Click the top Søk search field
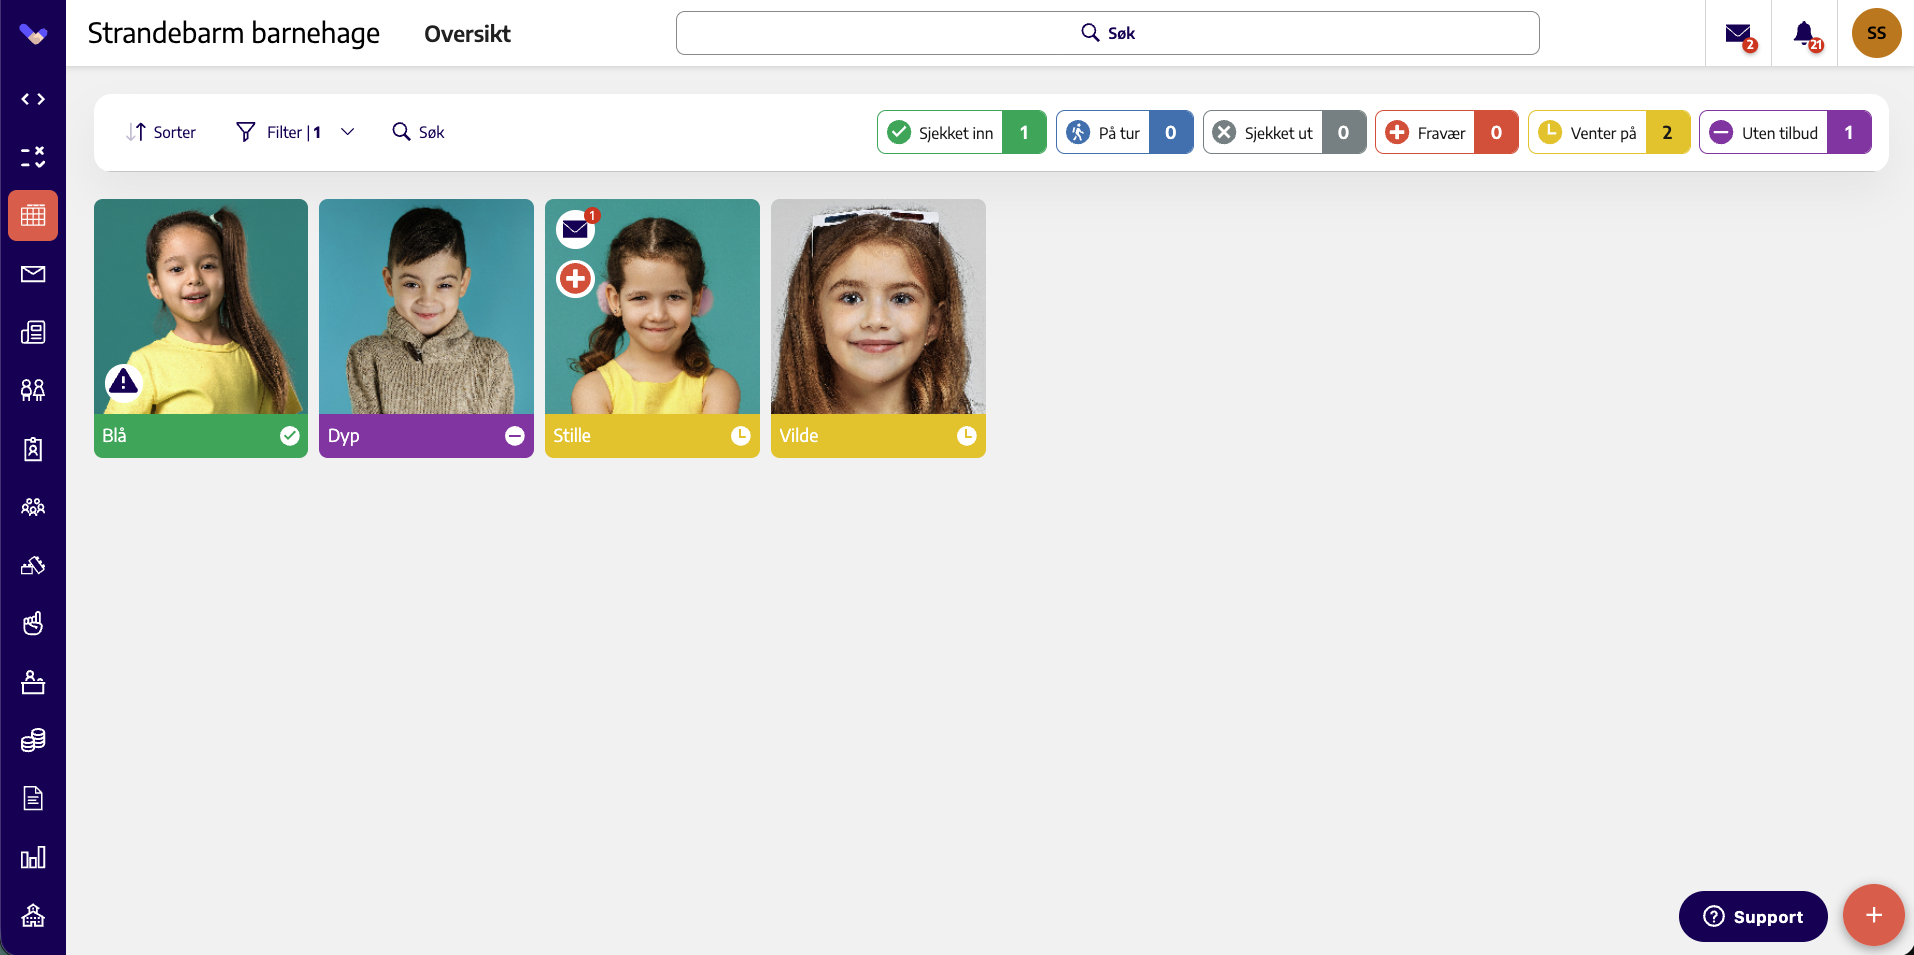Screen dimensions: 1914x955 pyautogui.click(x=1108, y=33)
